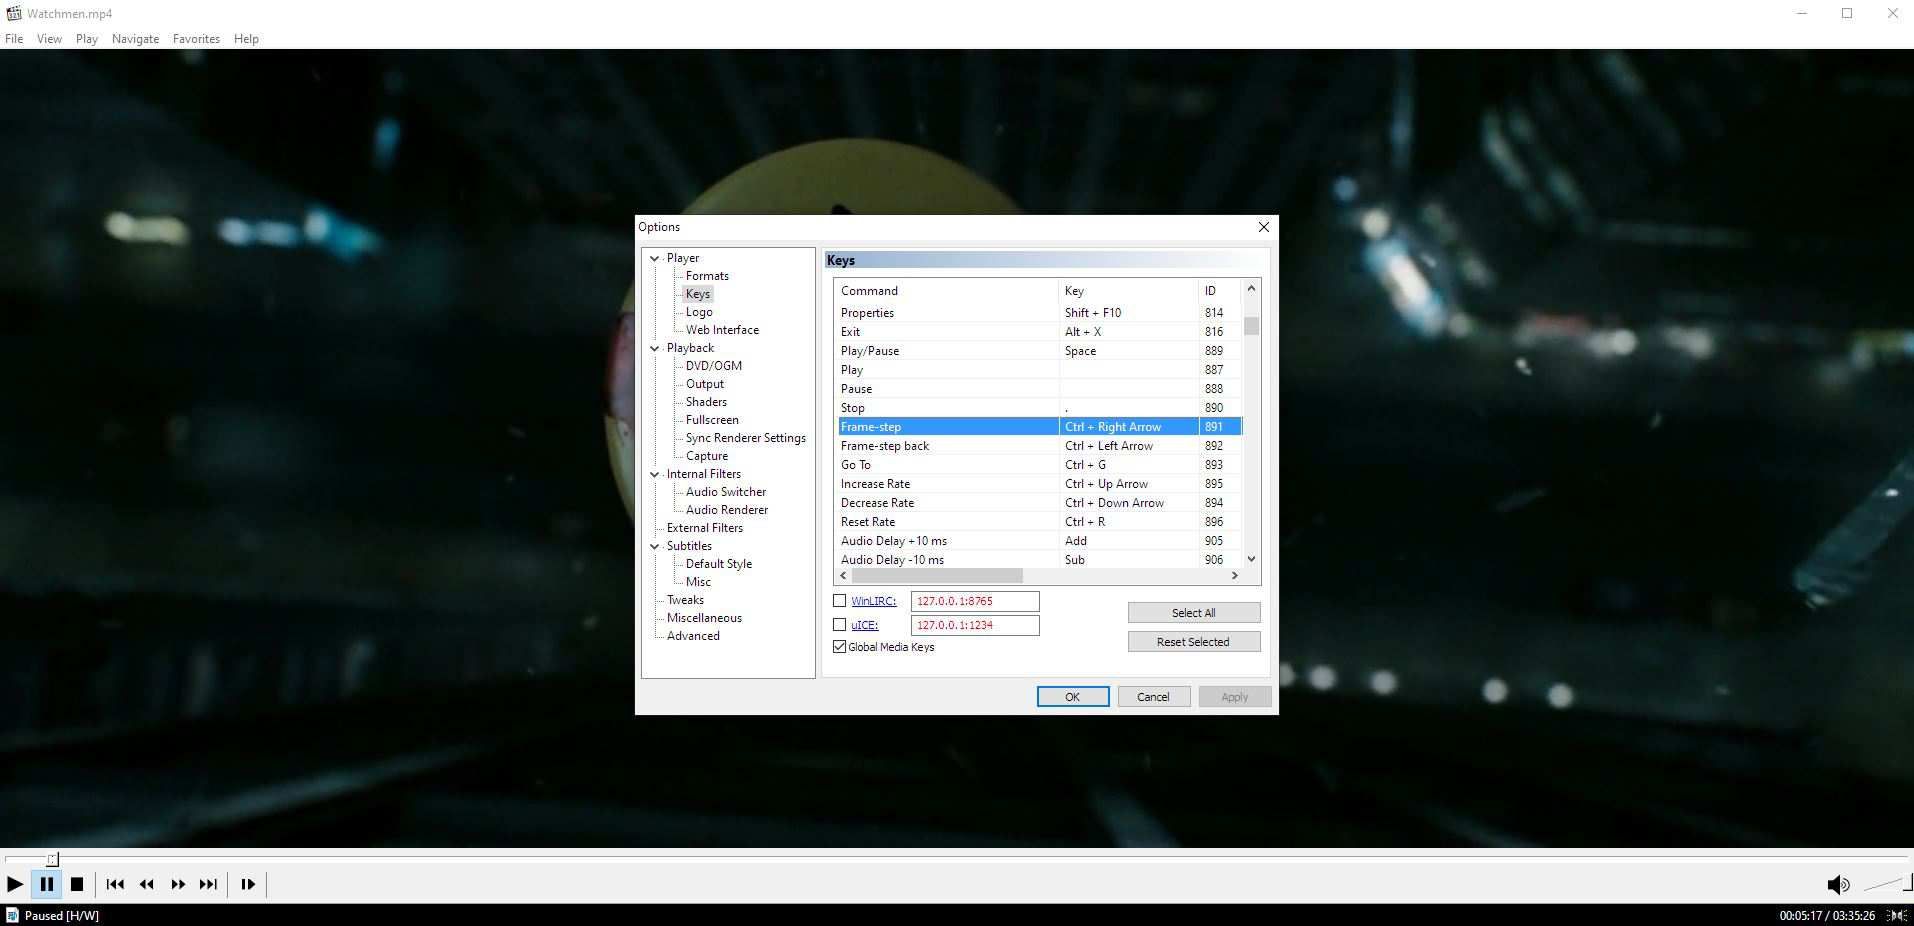Click the Pause button in the control bar
1914x926 pixels.
46,884
